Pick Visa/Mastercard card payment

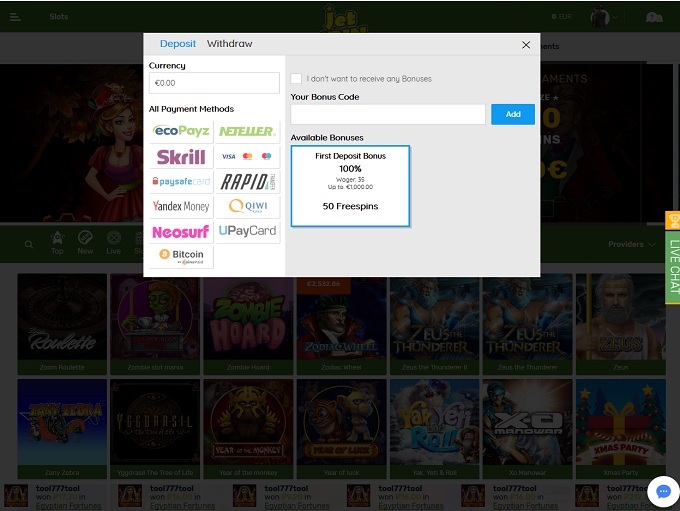click(247, 156)
